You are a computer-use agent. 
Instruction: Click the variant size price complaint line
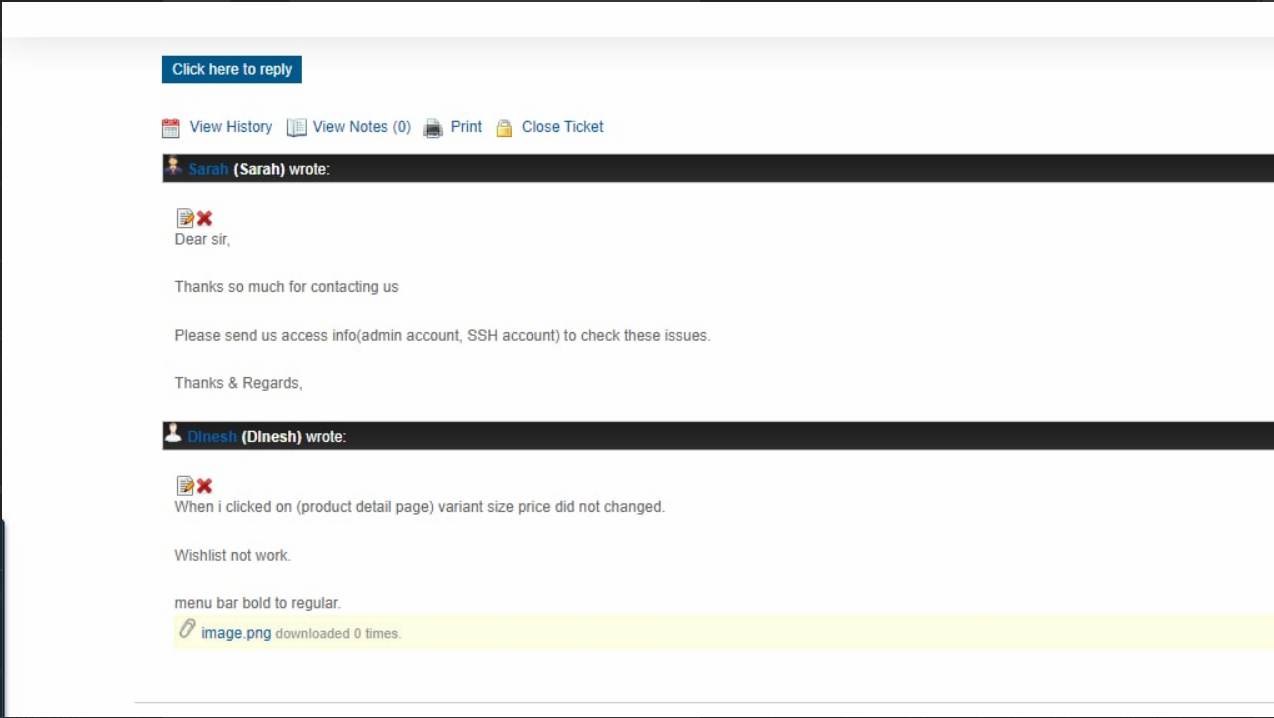click(x=420, y=507)
